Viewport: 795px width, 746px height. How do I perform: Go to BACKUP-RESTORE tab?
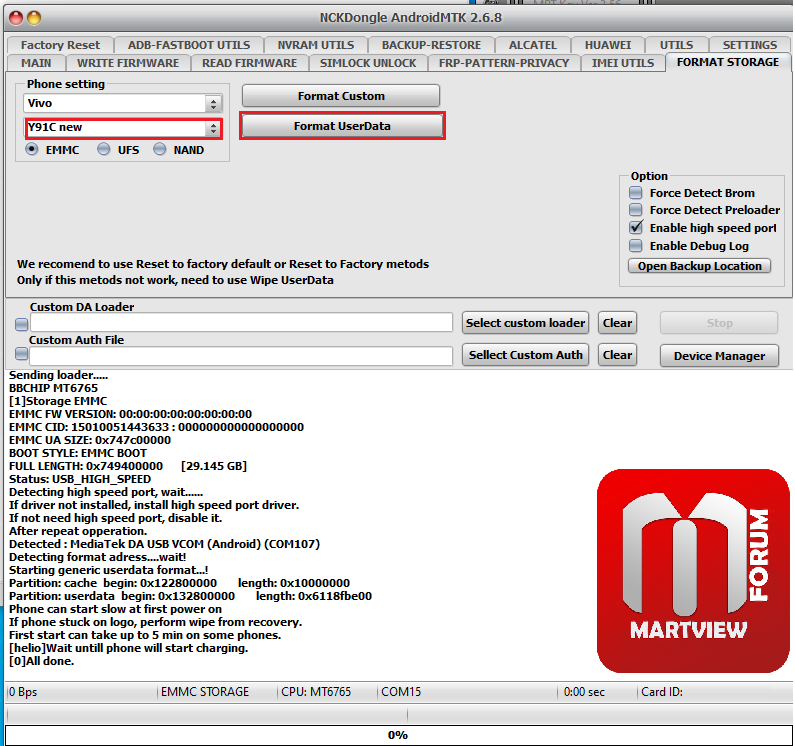(x=431, y=45)
